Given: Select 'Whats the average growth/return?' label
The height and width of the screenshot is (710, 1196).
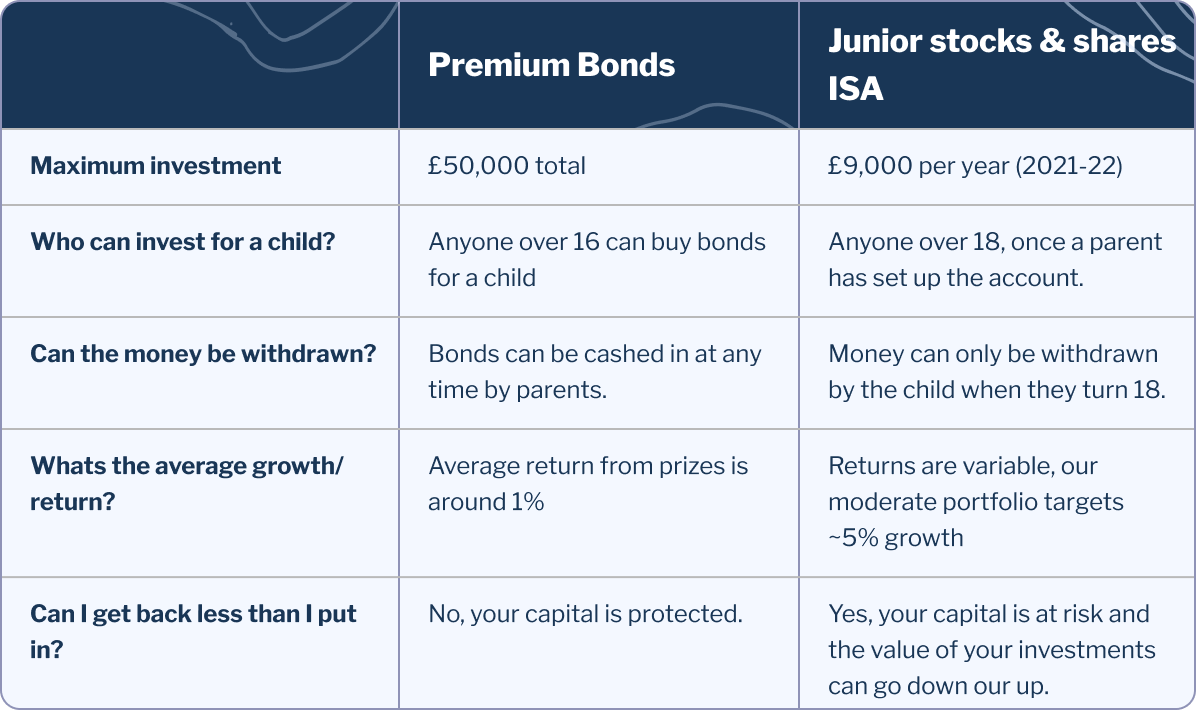Looking at the screenshot, I should 187,484.
